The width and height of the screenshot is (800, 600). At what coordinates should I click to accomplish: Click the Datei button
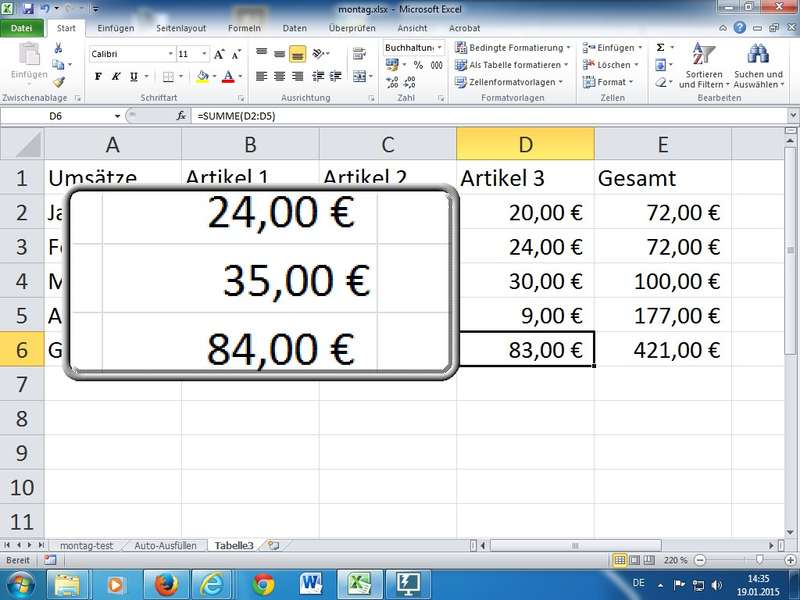[x=20, y=28]
